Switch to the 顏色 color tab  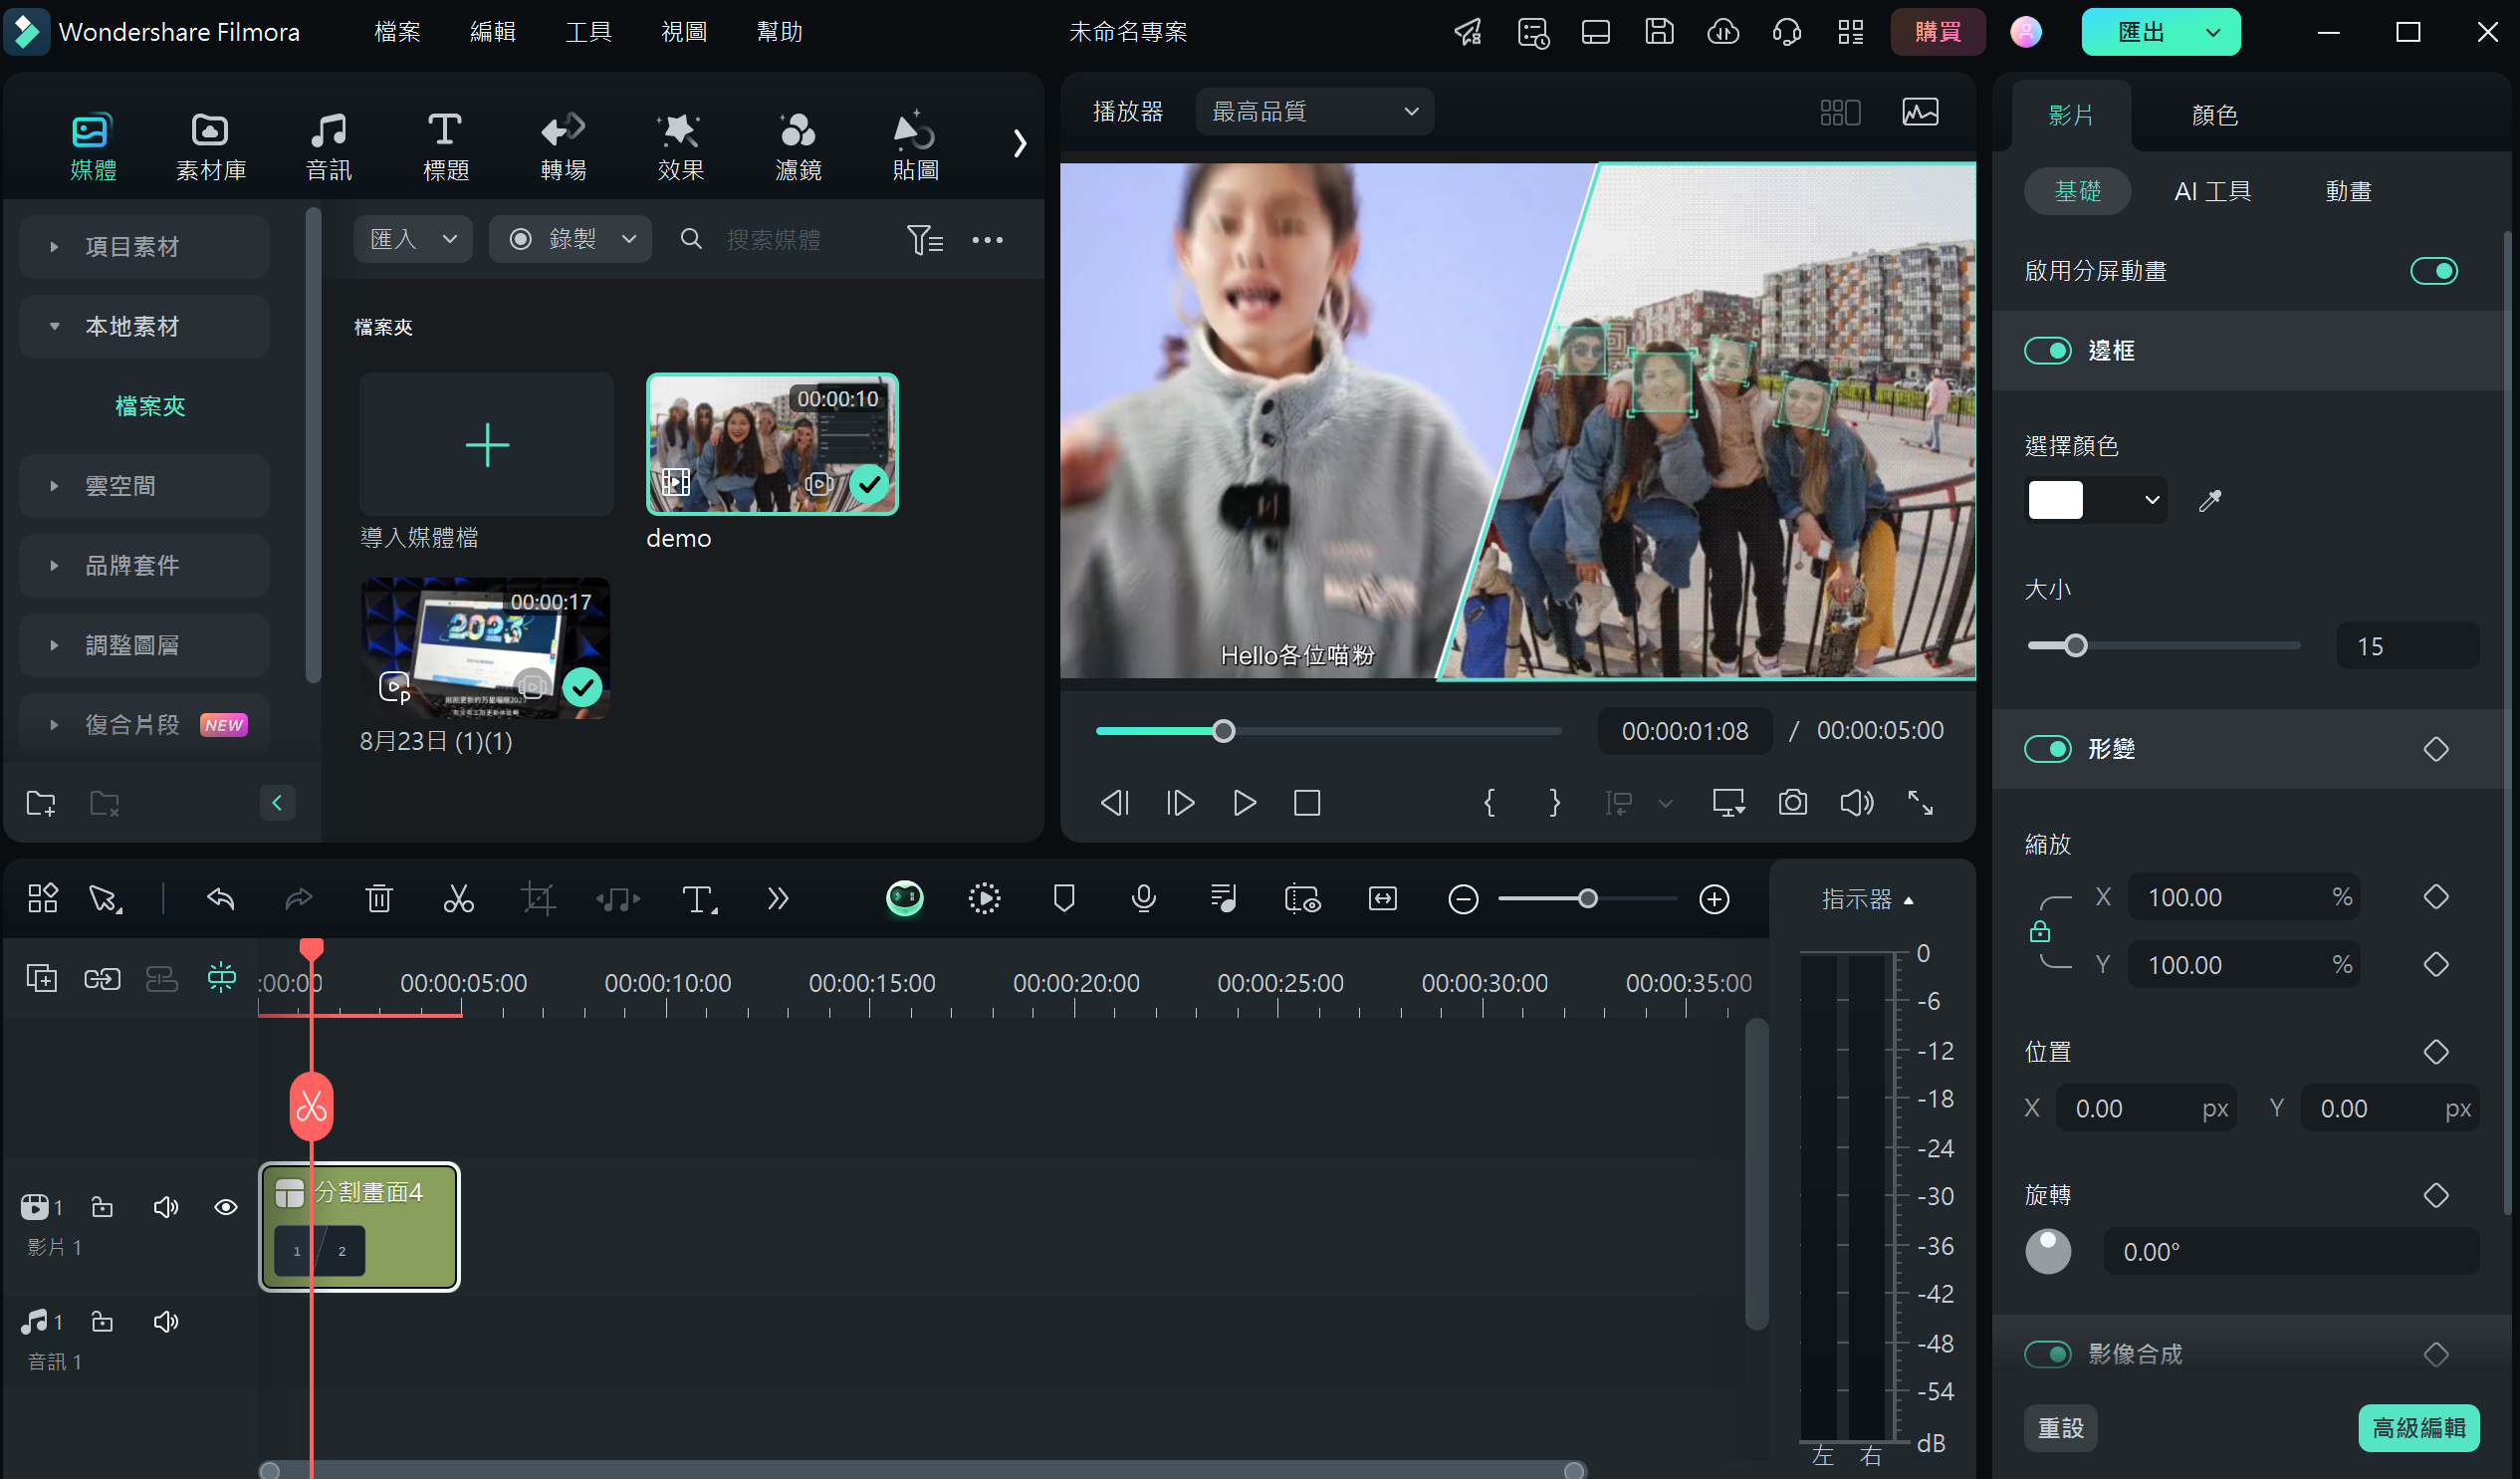point(2214,116)
